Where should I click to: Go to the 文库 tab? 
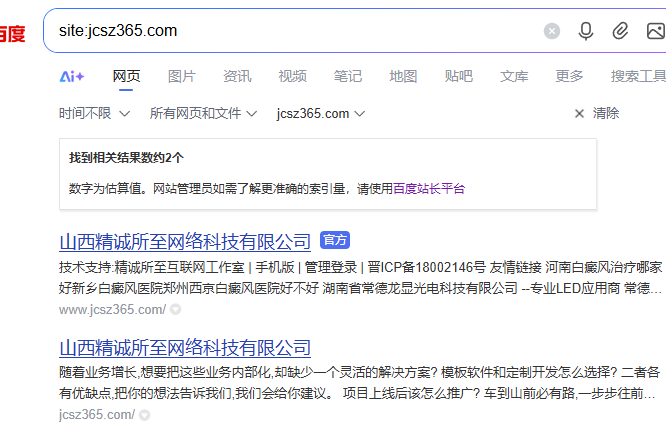click(x=514, y=76)
